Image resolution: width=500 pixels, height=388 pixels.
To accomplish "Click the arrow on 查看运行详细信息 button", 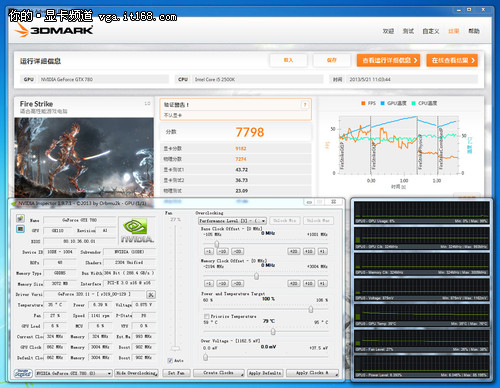I will pyautogui.click(x=415, y=60).
